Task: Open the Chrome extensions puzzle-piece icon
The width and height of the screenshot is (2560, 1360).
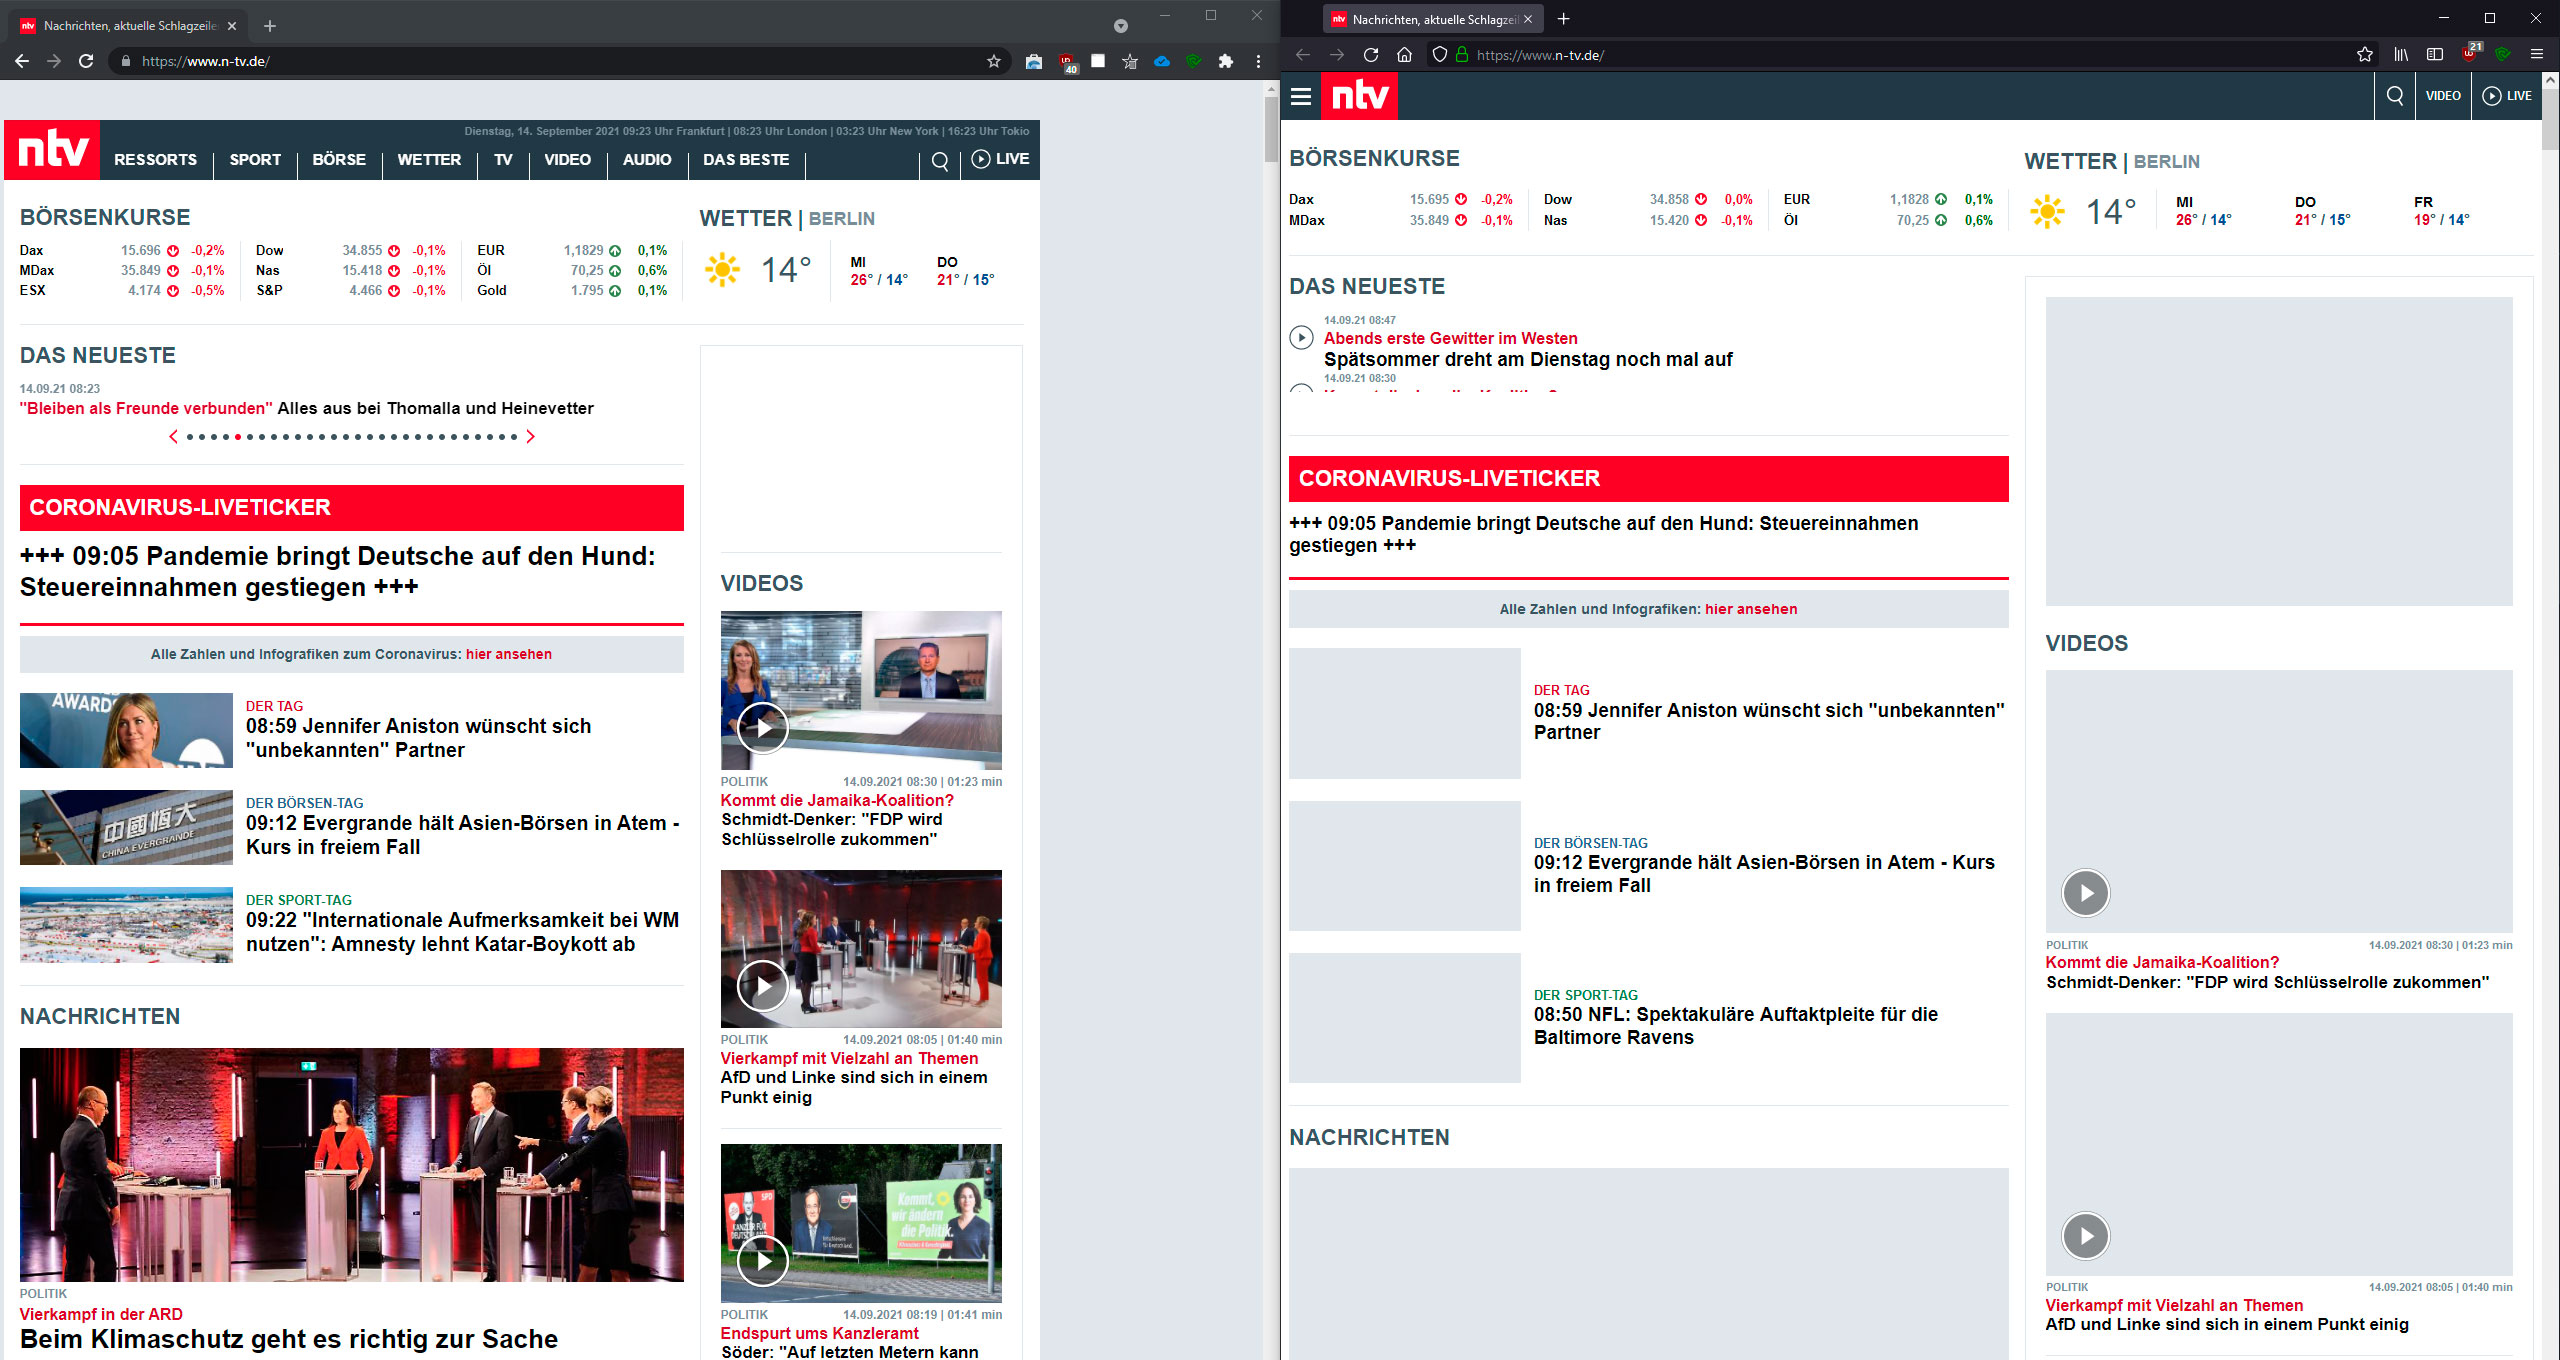Action: tap(1227, 61)
